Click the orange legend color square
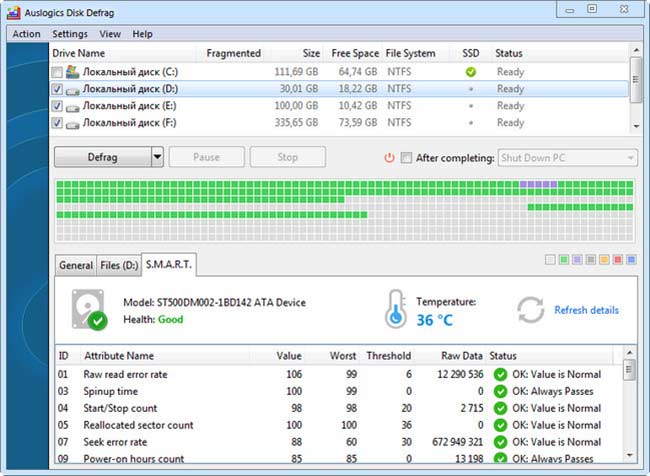The width and height of the screenshot is (650, 476). click(604, 260)
